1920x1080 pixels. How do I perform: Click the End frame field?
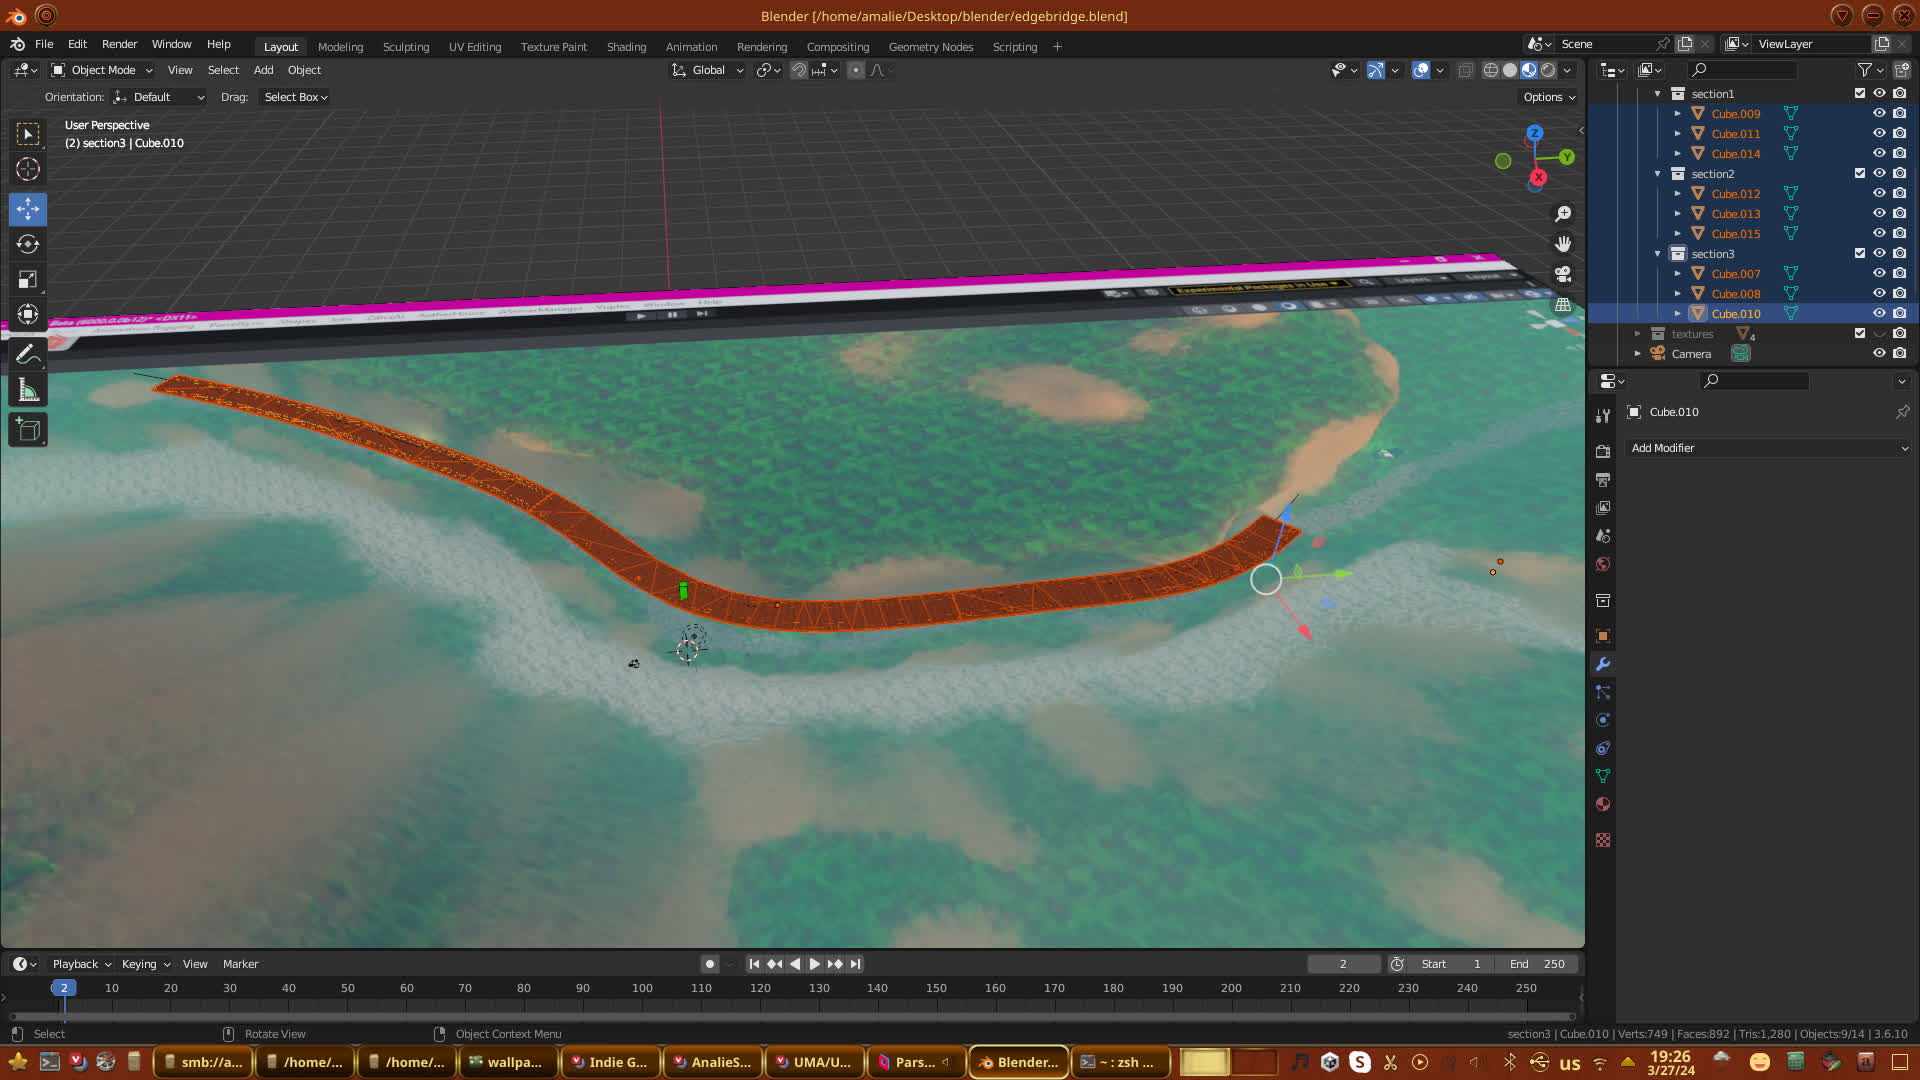pyautogui.click(x=1537, y=964)
